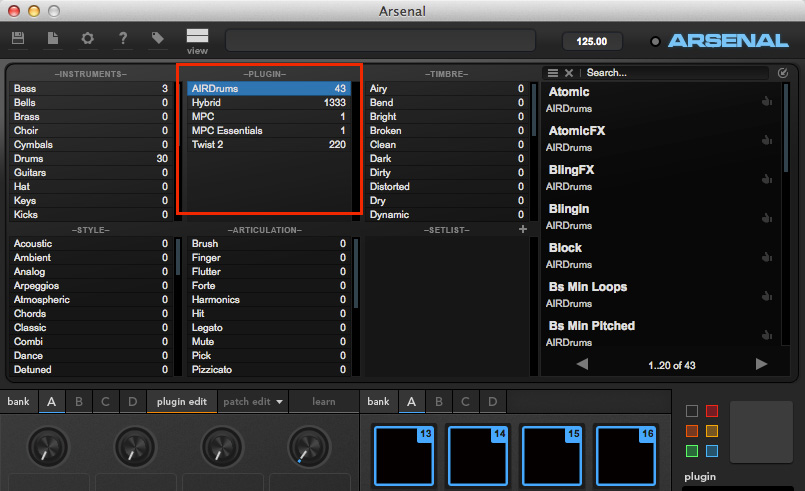
Task: Select knob bank B
Action: 79,402
